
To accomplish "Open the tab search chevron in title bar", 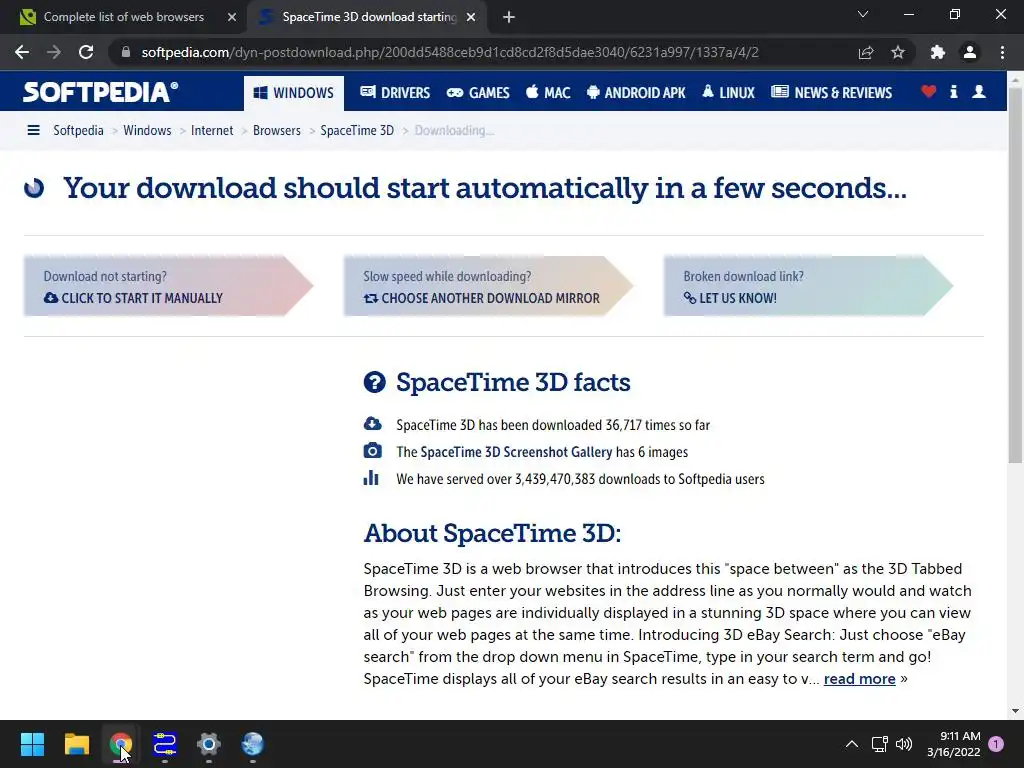I will [x=863, y=14].
